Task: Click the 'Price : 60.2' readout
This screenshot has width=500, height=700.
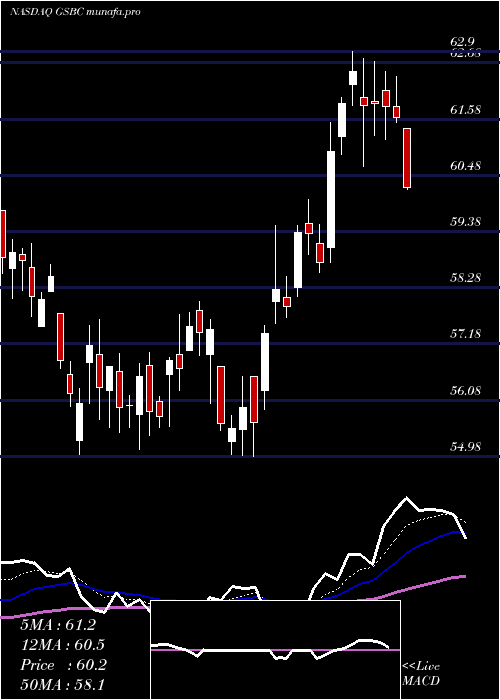Action: [64, 665]
